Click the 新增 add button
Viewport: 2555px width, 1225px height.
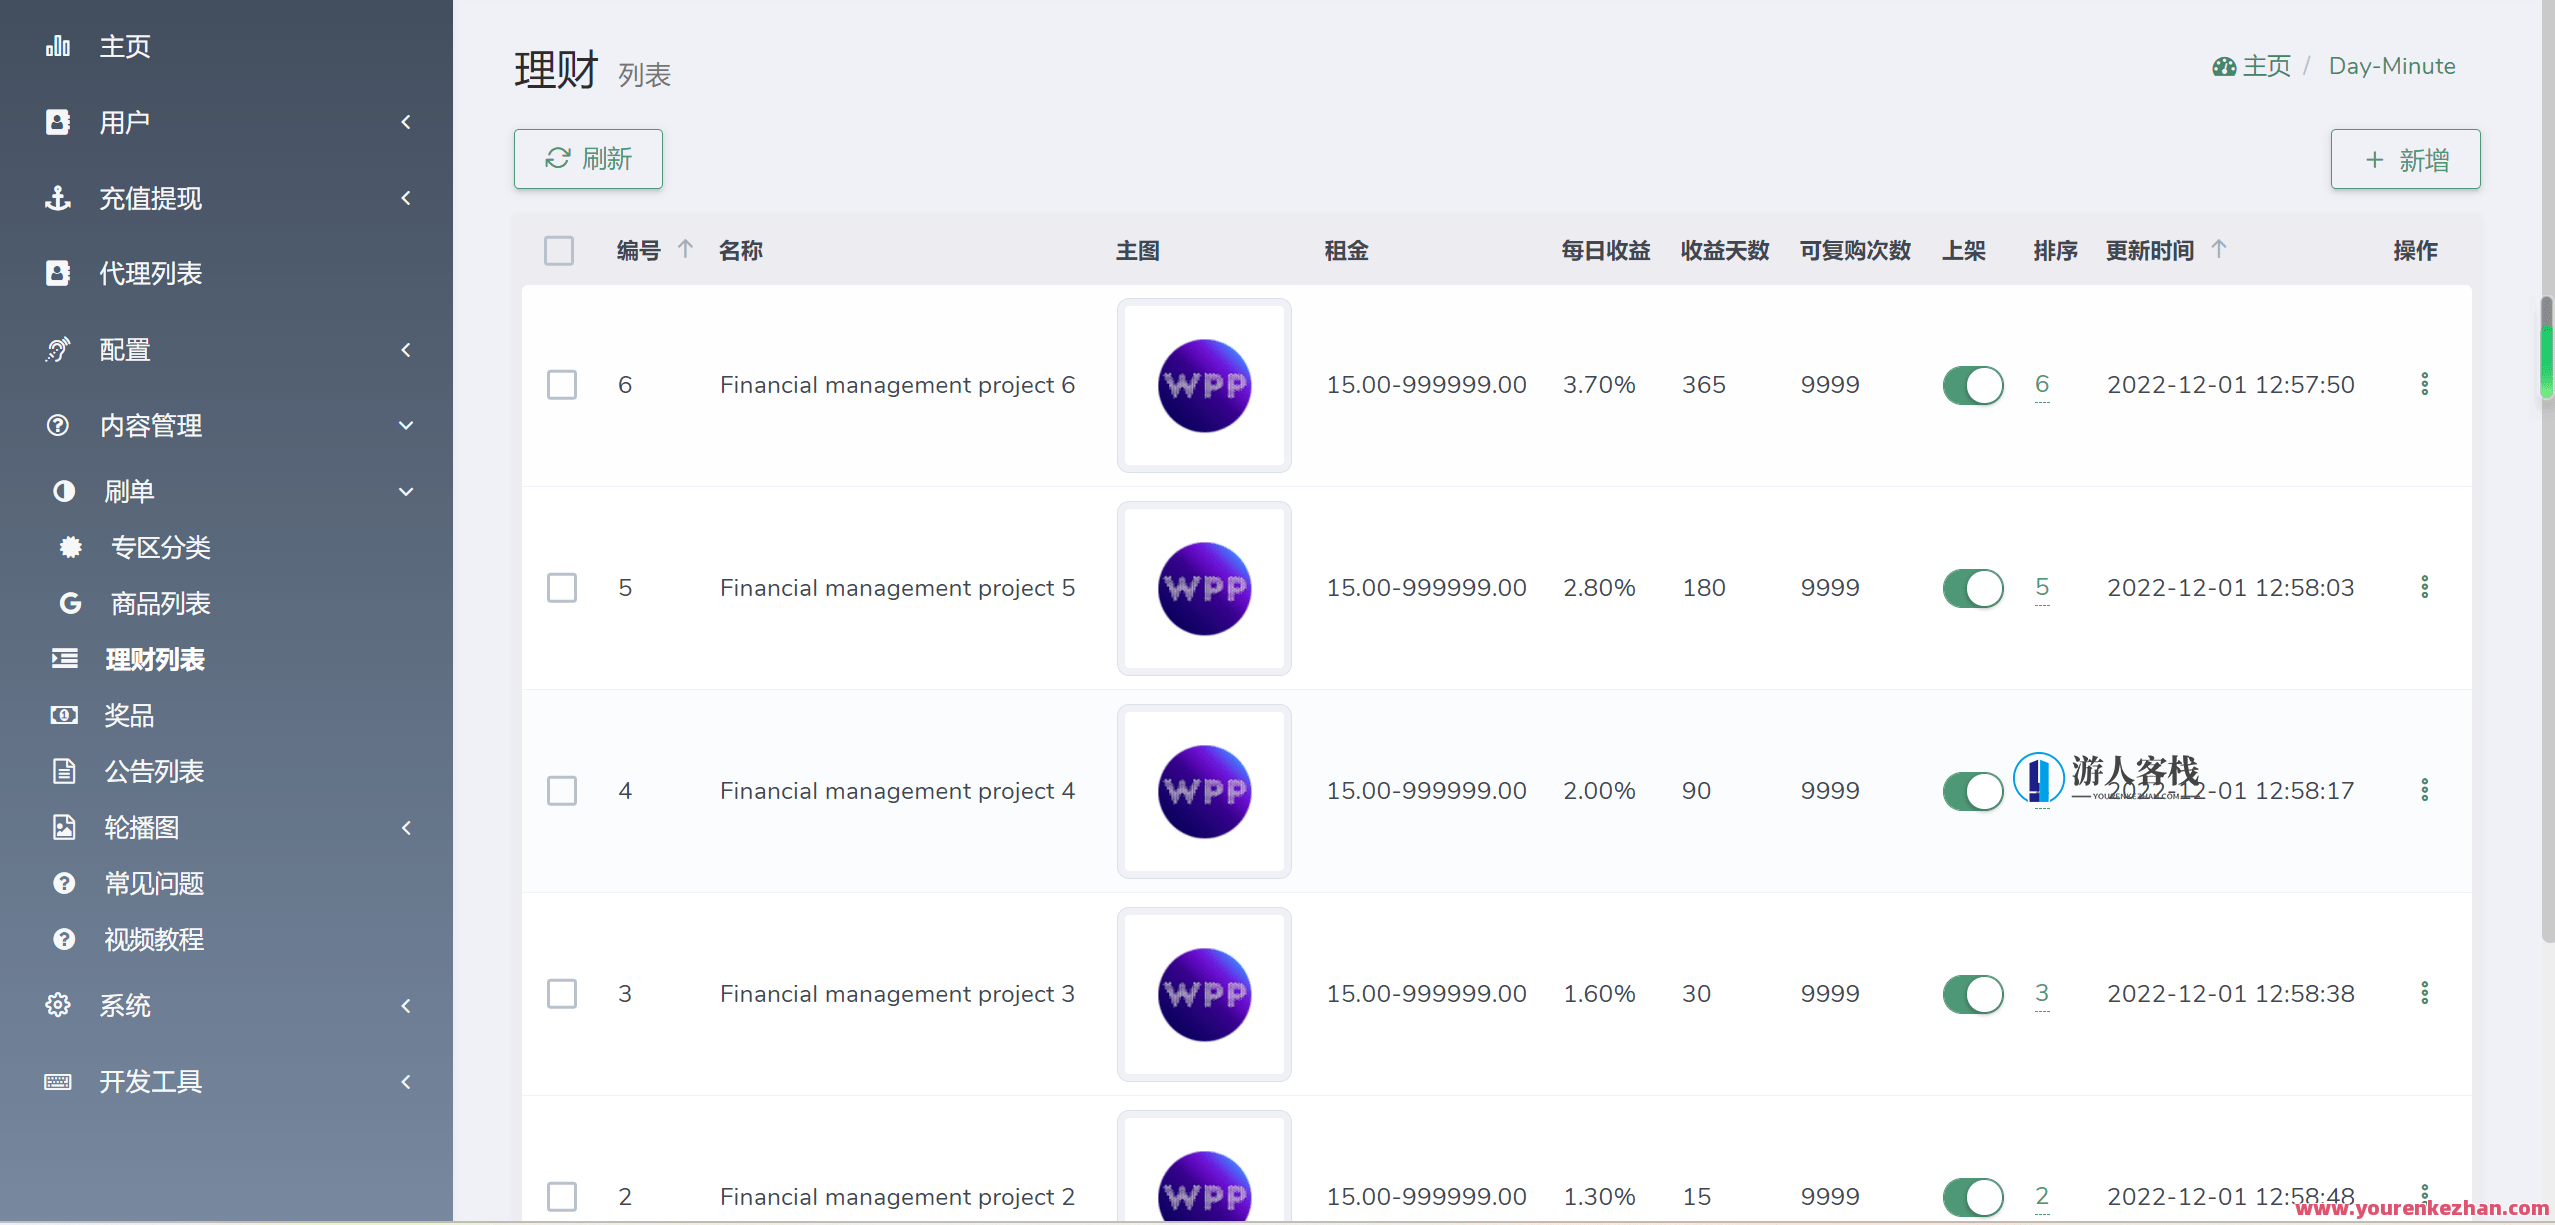2404,158
